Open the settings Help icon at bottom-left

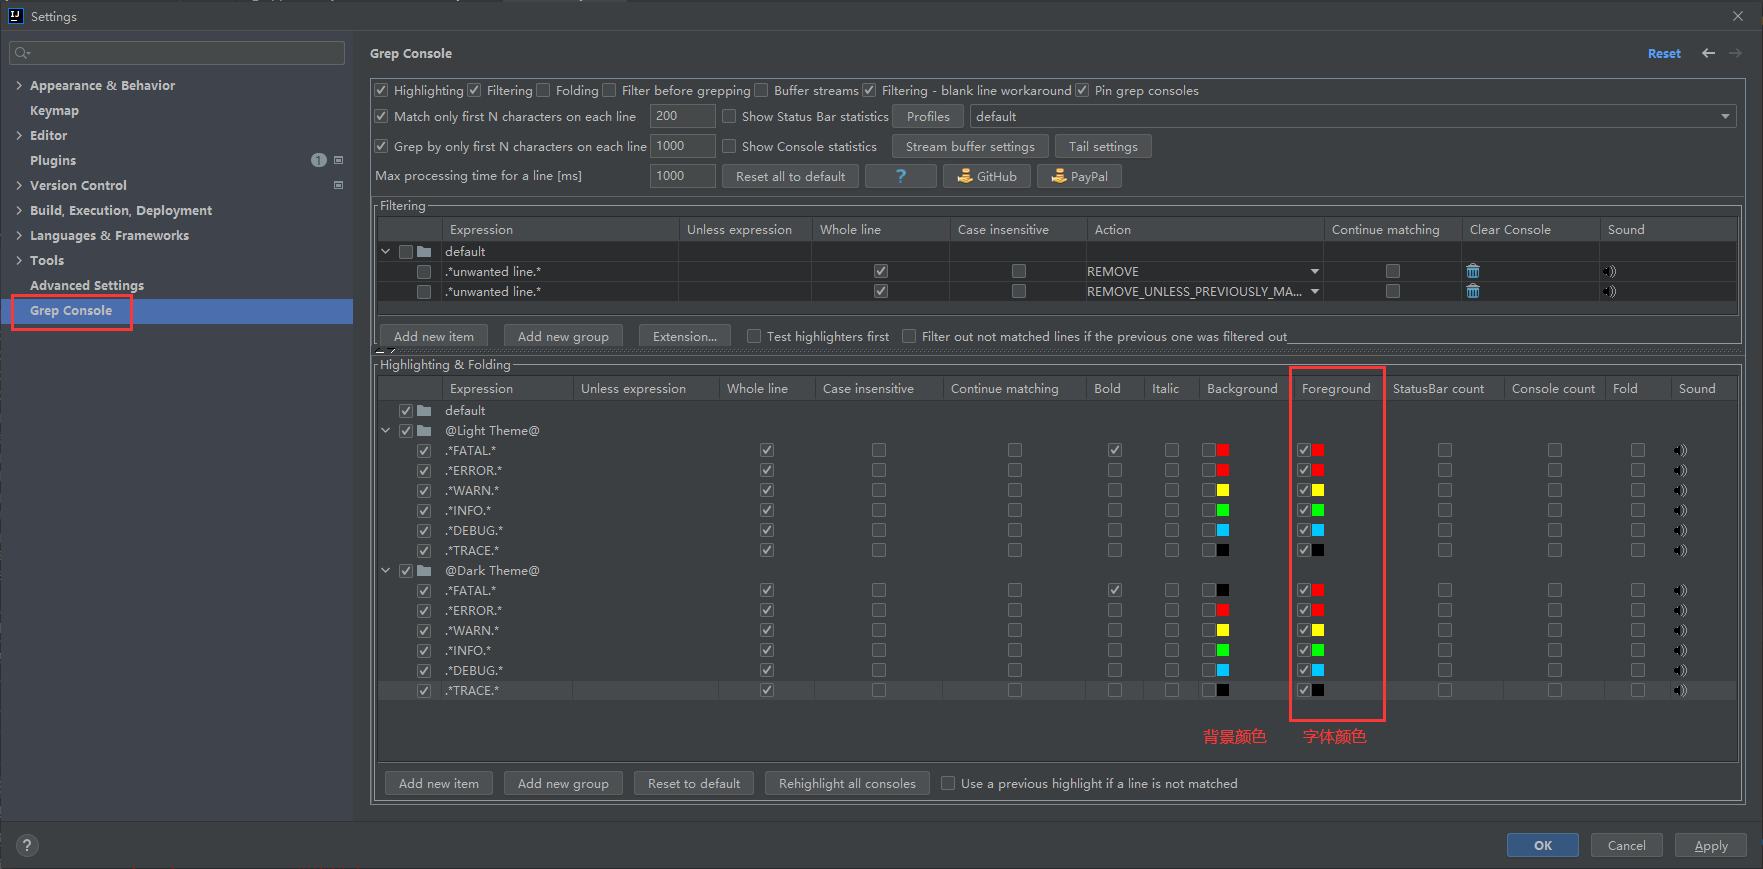[28, 845]
